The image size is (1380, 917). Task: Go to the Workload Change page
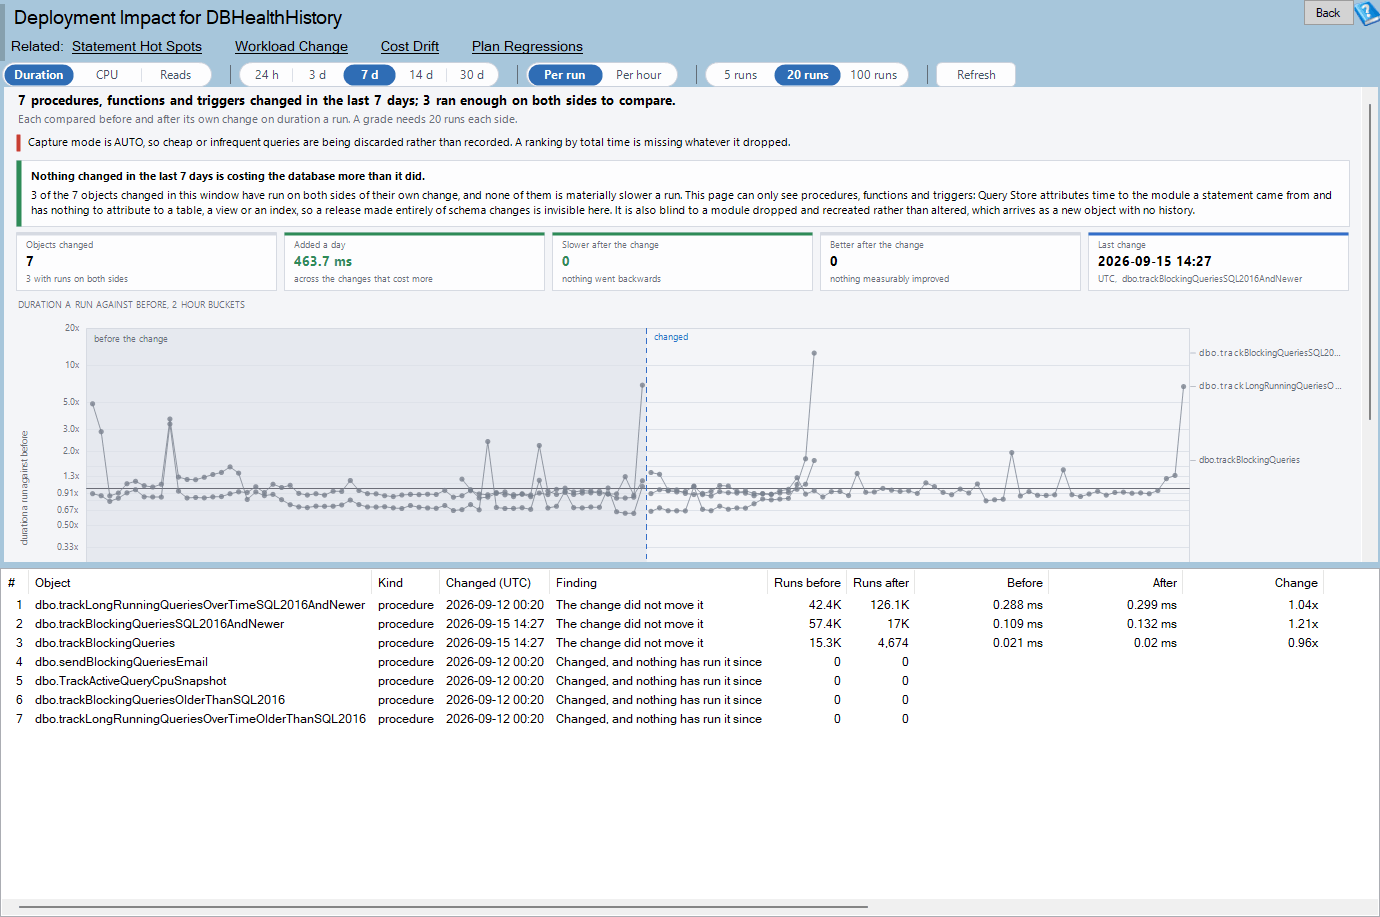click(x=291, y=46)
